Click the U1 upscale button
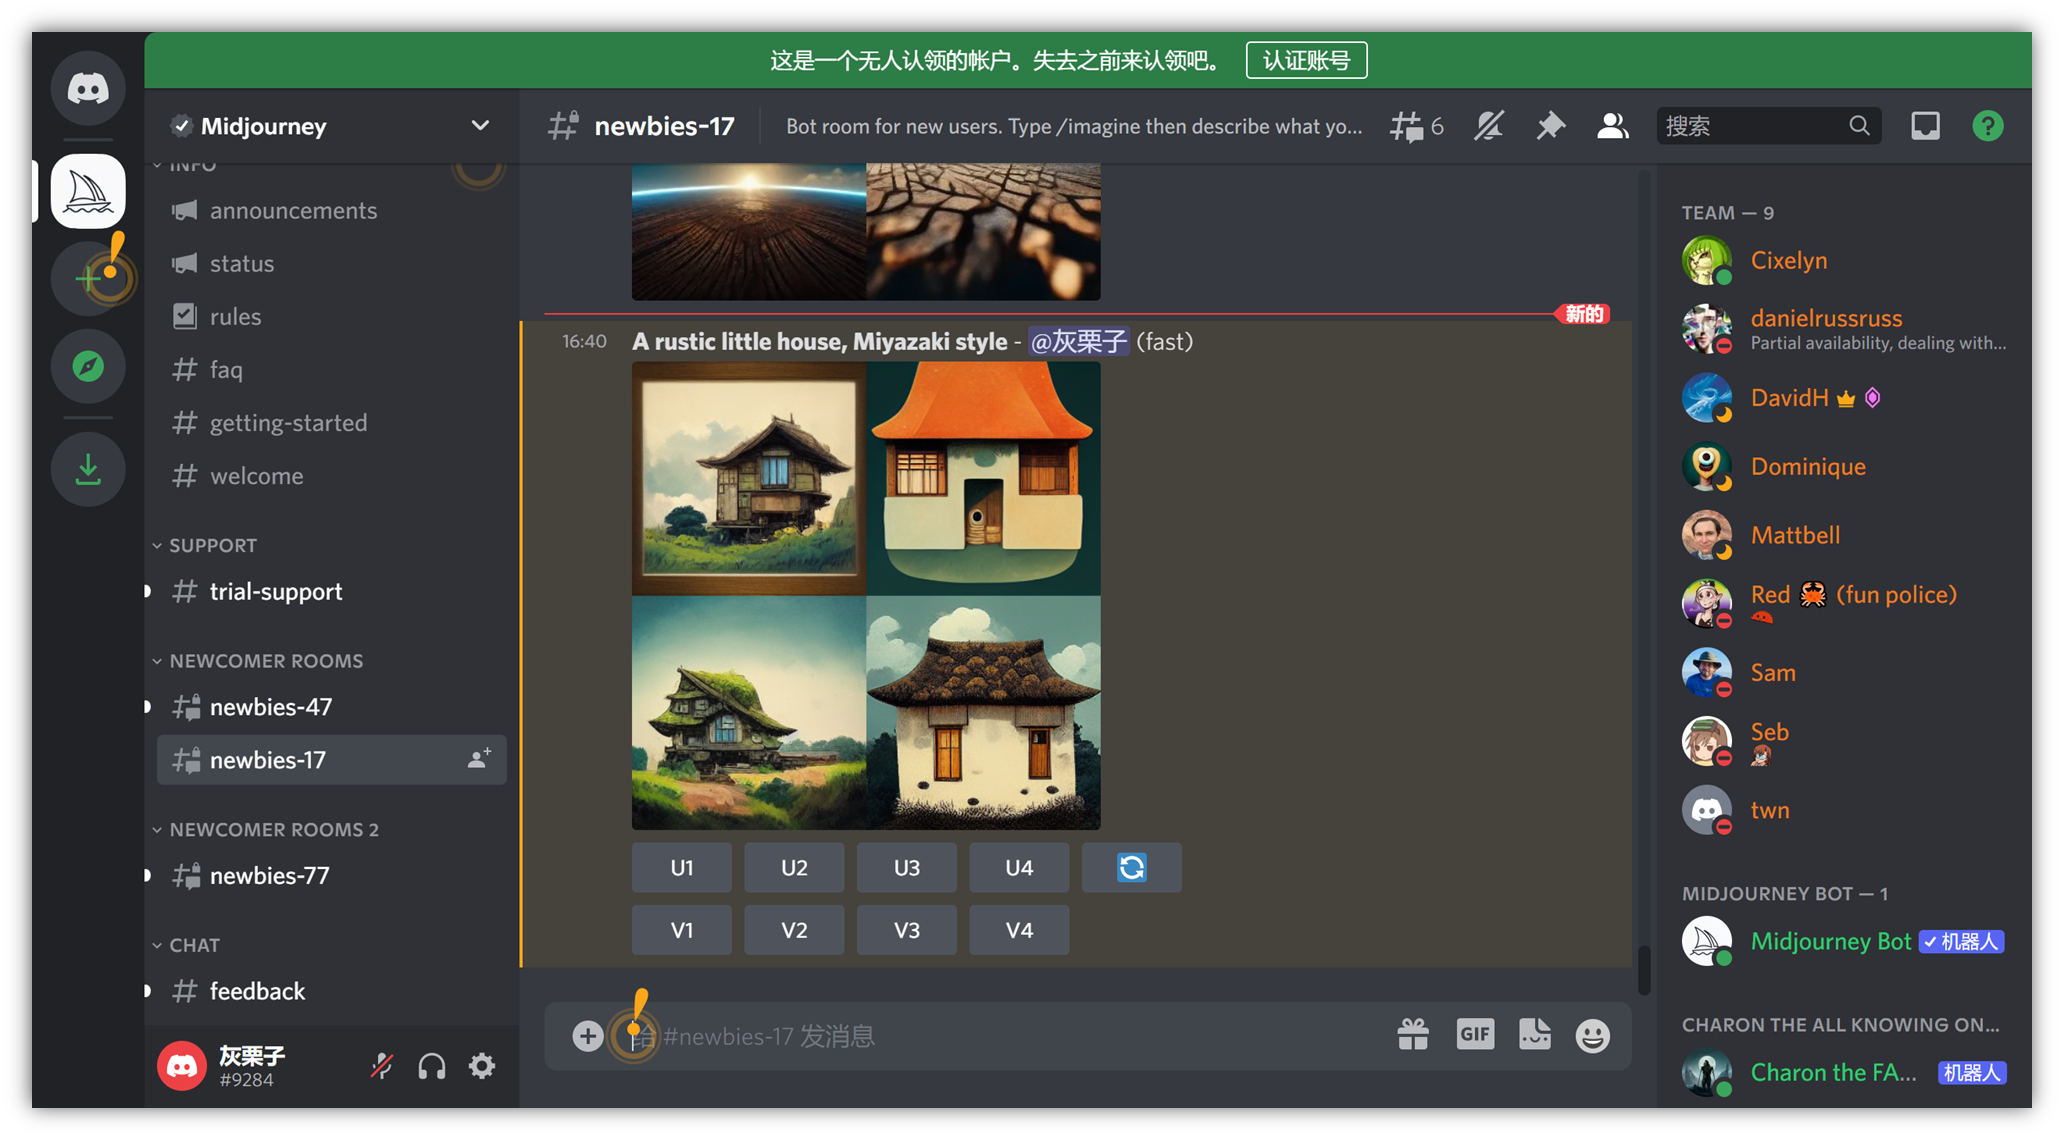This screenshot has height=1140, width=2064. click(681, 867)
